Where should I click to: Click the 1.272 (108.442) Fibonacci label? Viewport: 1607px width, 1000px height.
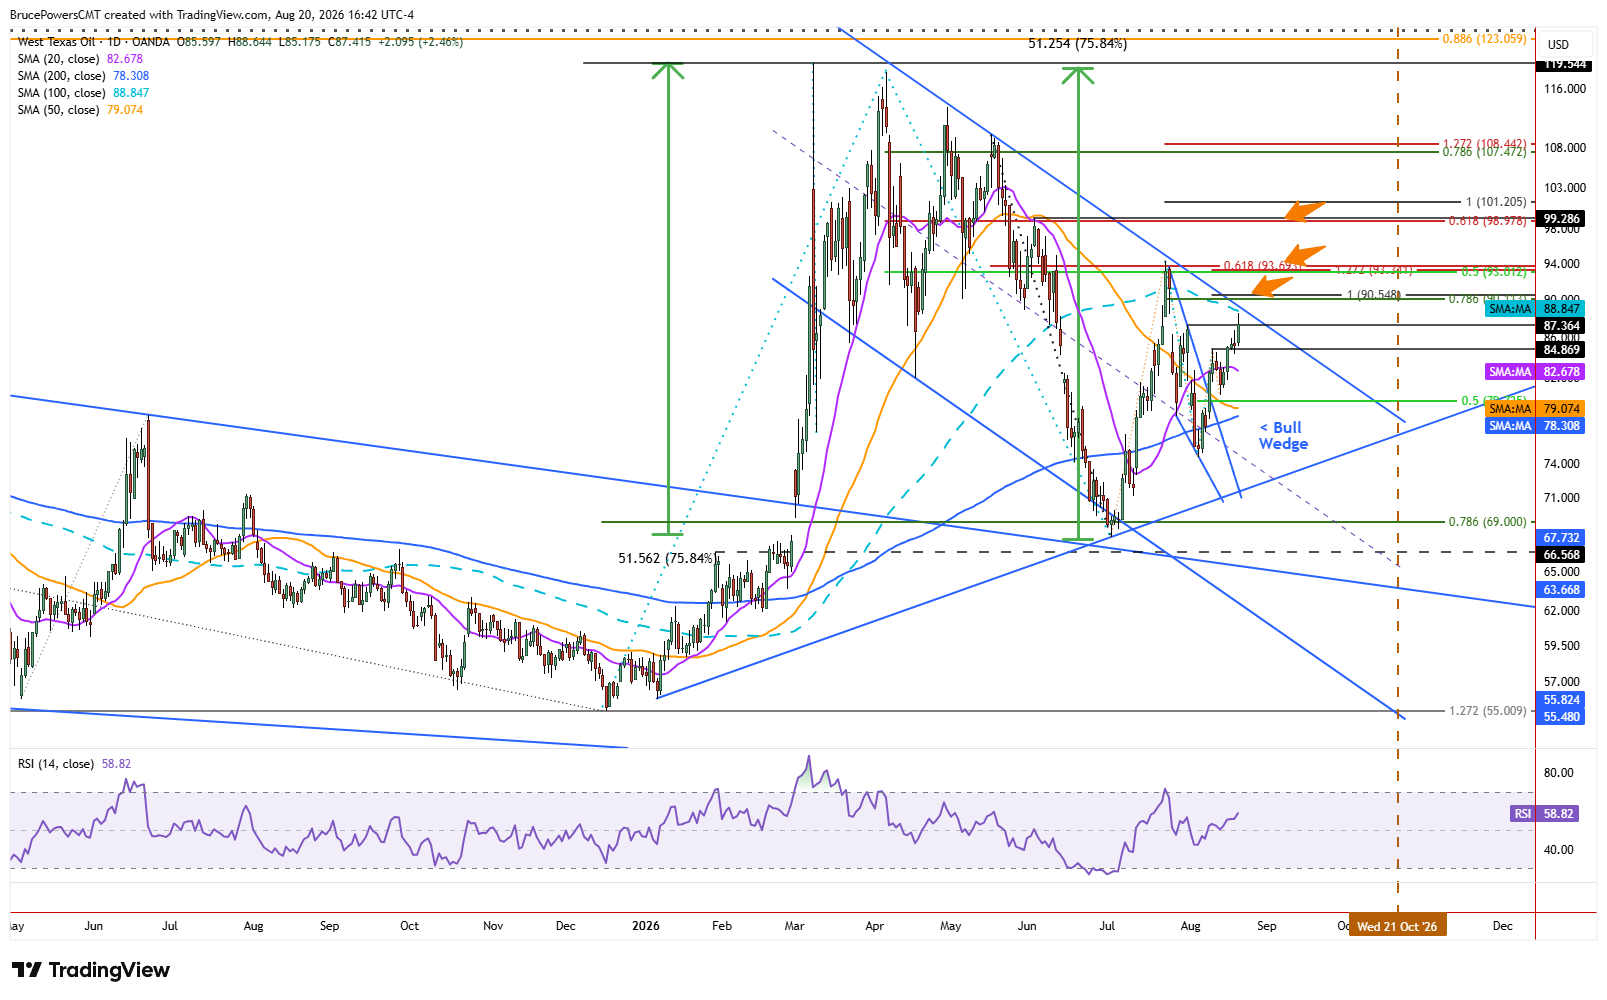(1485, 144)
